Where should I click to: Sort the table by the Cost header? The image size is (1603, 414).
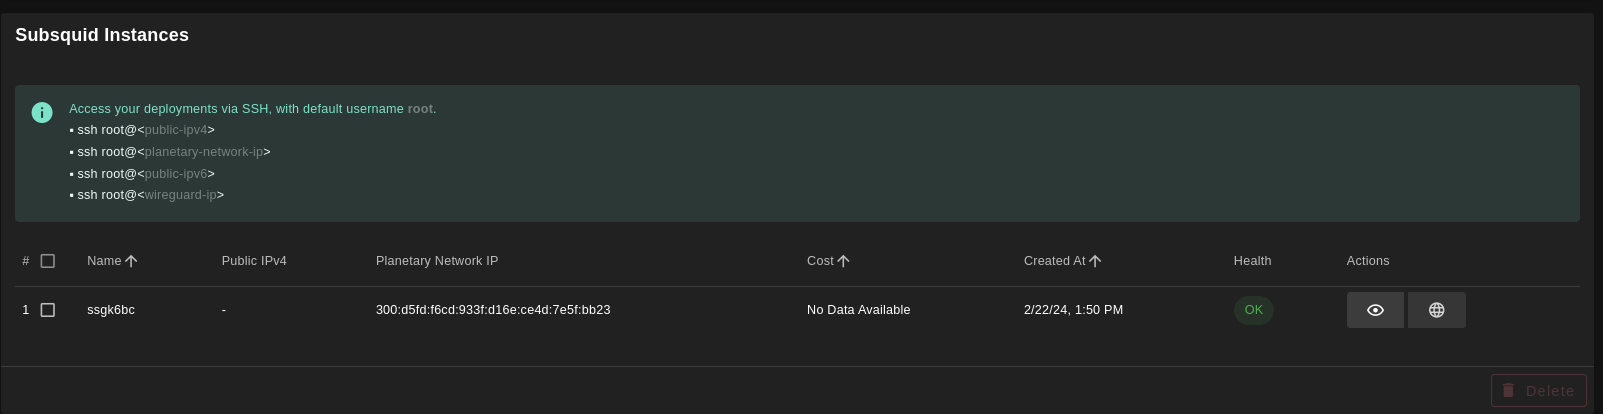point(820,261)
